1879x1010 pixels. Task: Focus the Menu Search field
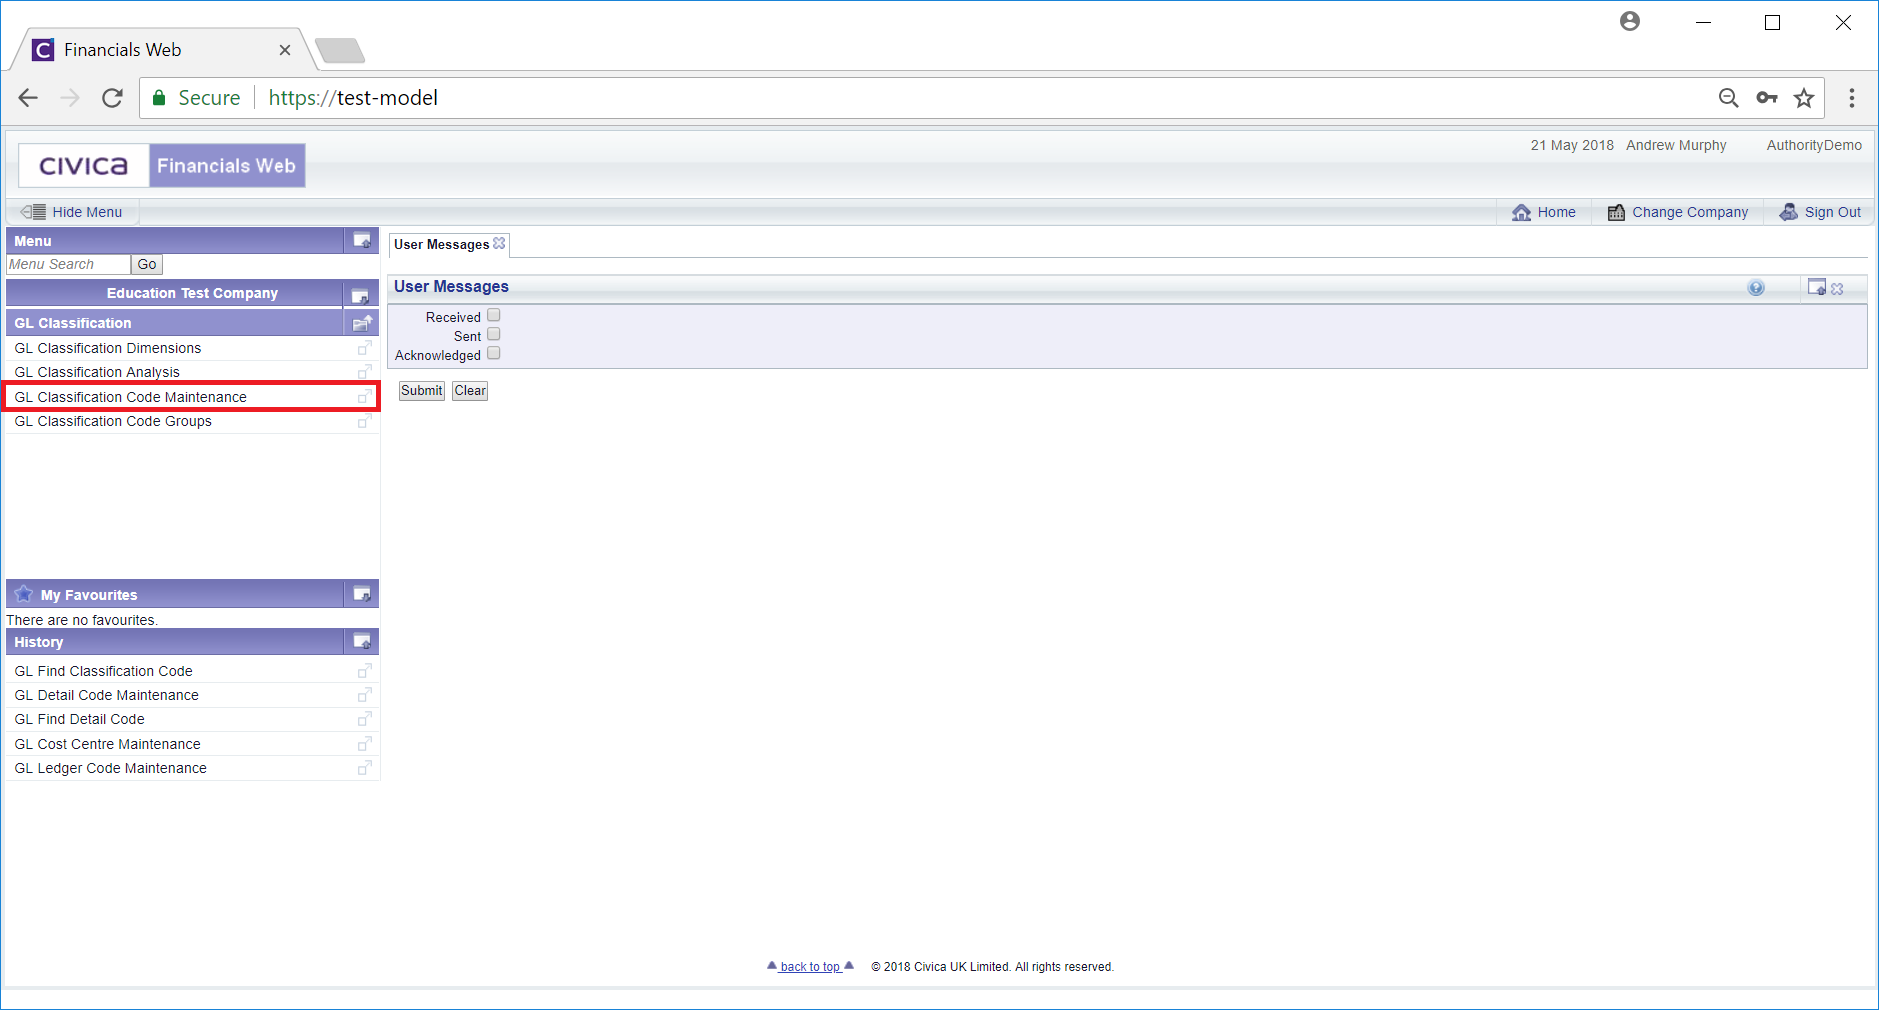[68, 265]
